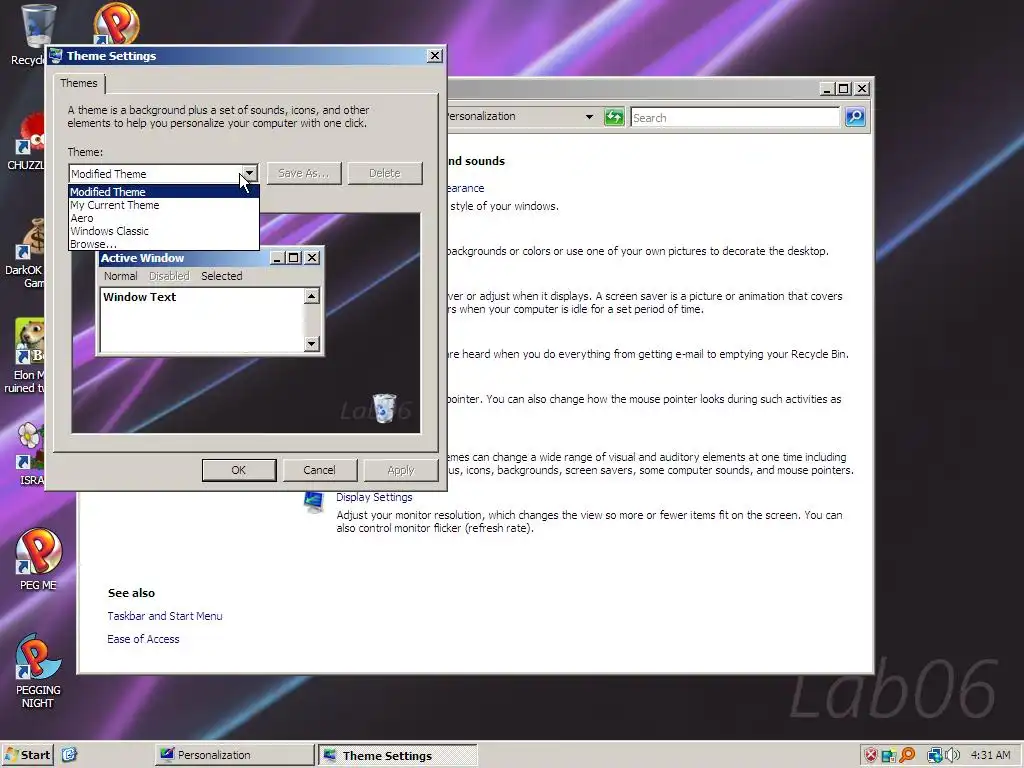Open the address bar dropdown arrow in Personalization
The height and width of the screenshot is (768, 1024).
pyautogui.click(x=589, y=117)
